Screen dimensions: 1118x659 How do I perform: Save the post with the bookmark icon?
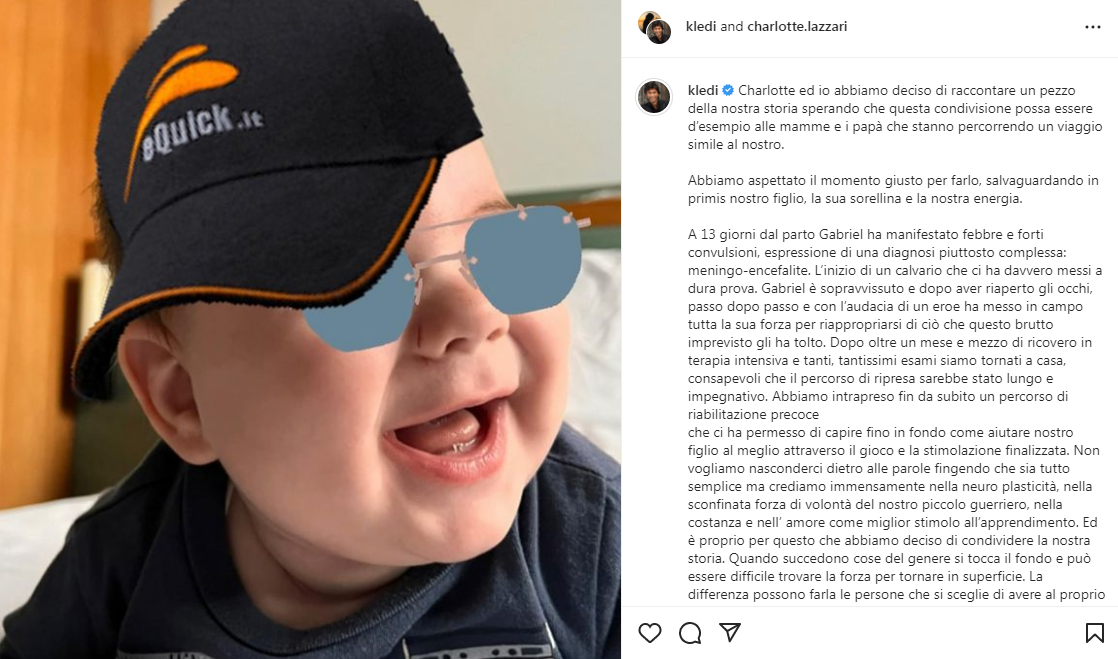pos(1094,633)
